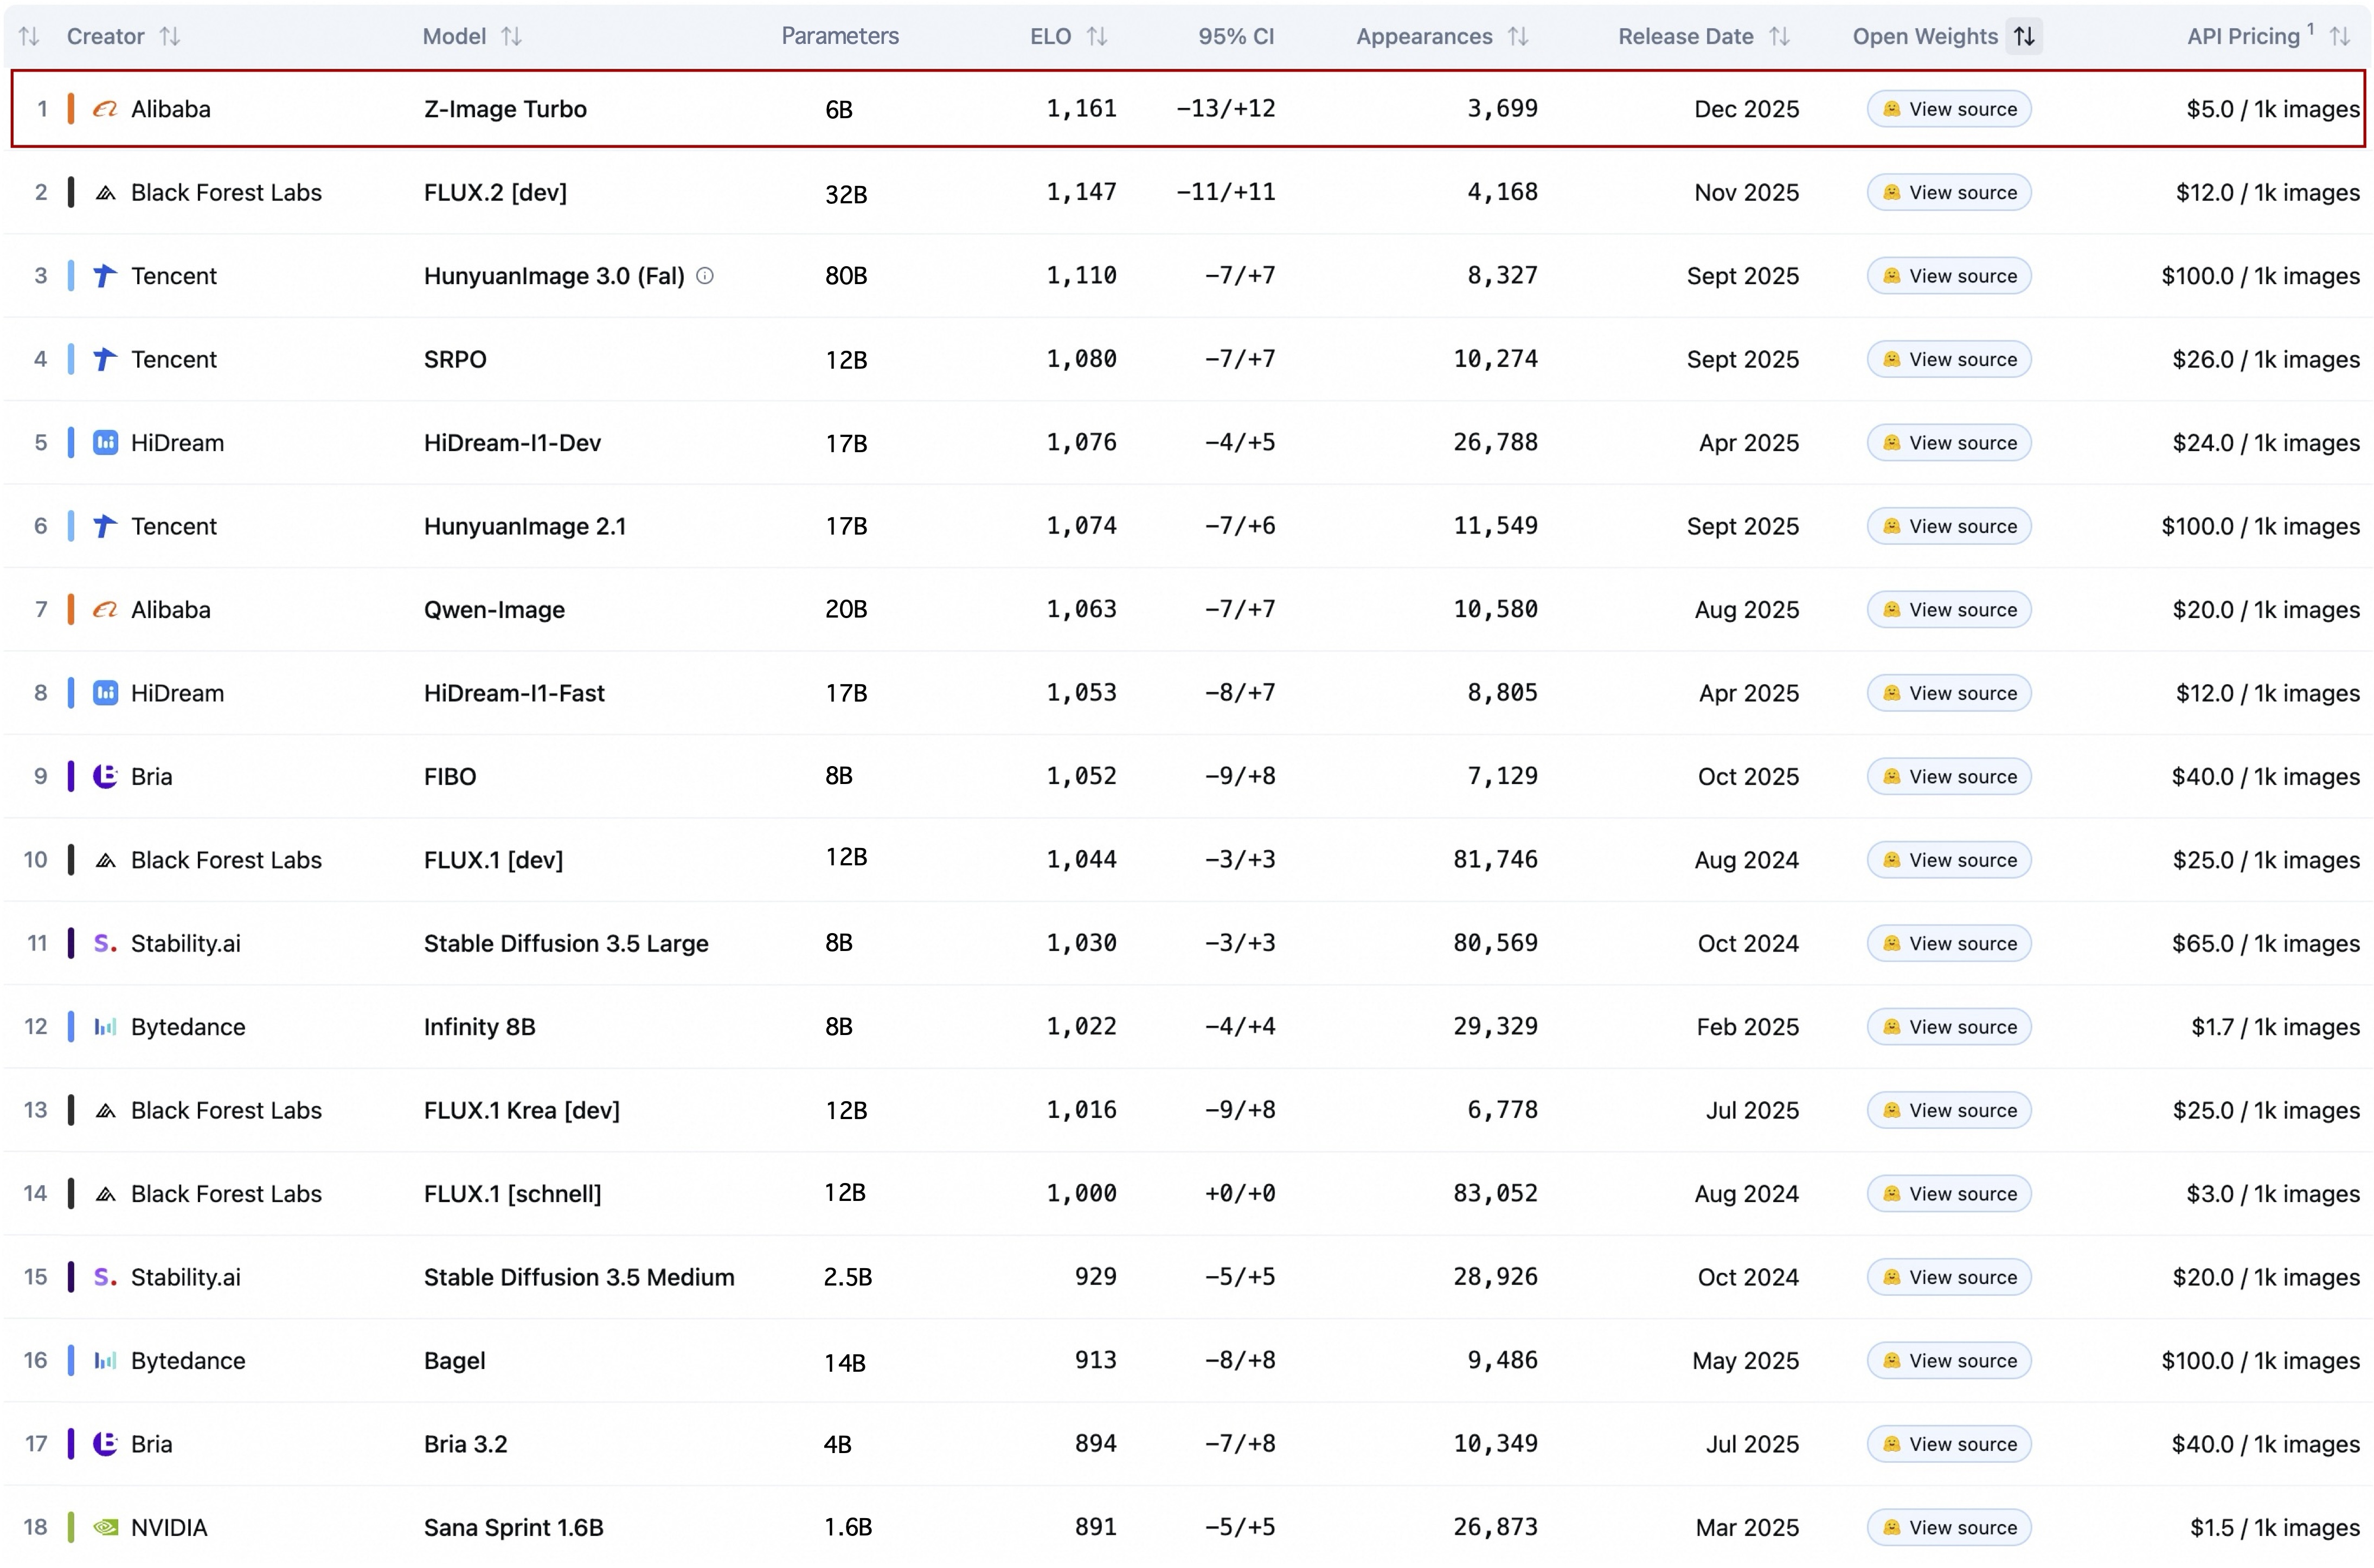Image resolution: width=2374 pixels, height=1568 pixels.
Task: Open View source for Sana Sprint 1.6B
Action: [x=1949, y=1528]
